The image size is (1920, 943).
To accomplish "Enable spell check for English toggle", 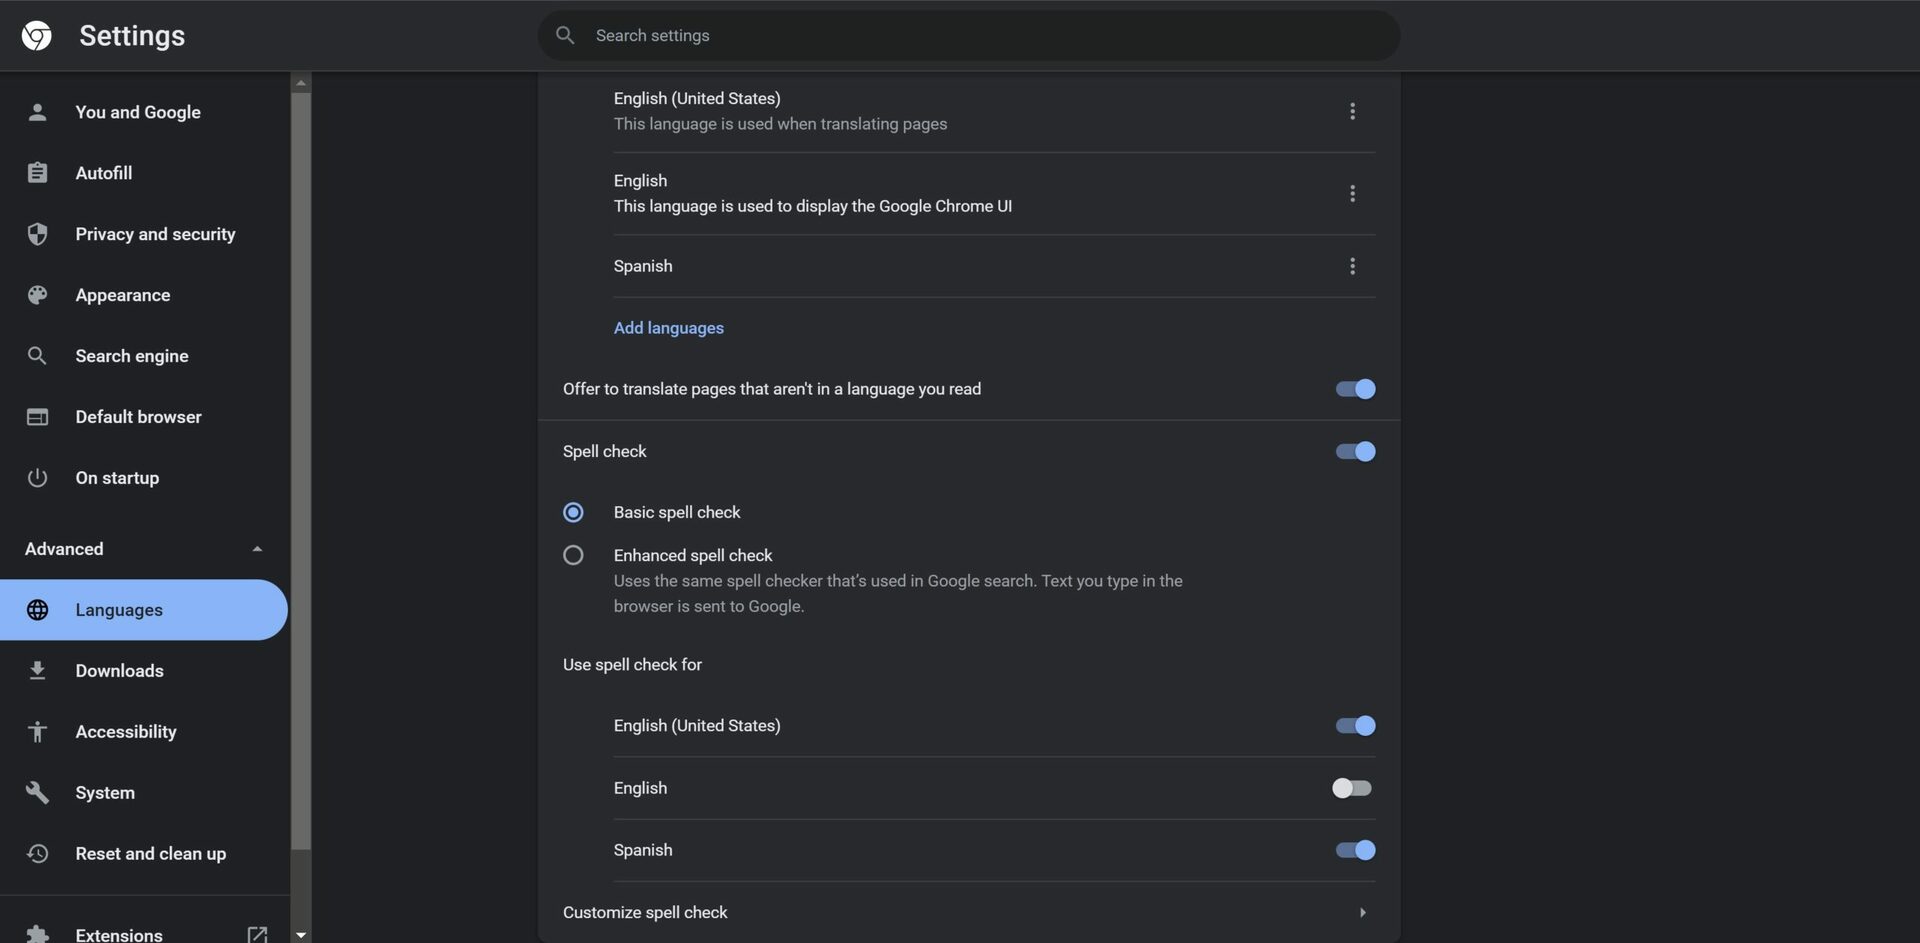I will point(1352,788).
